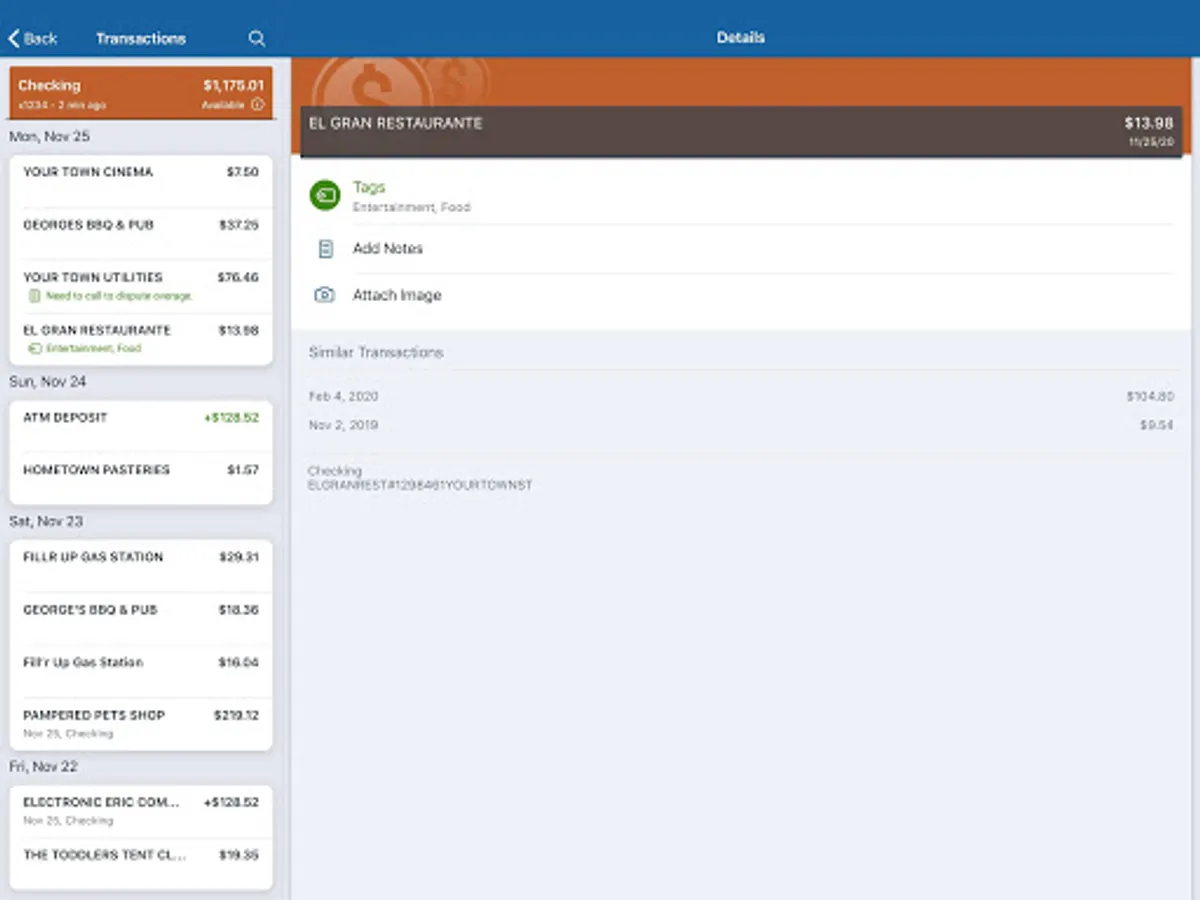Select EL GRAN RESTAURANTE in transaction list
Viewport: 1200px width, 900px height.
coord(141,339)
